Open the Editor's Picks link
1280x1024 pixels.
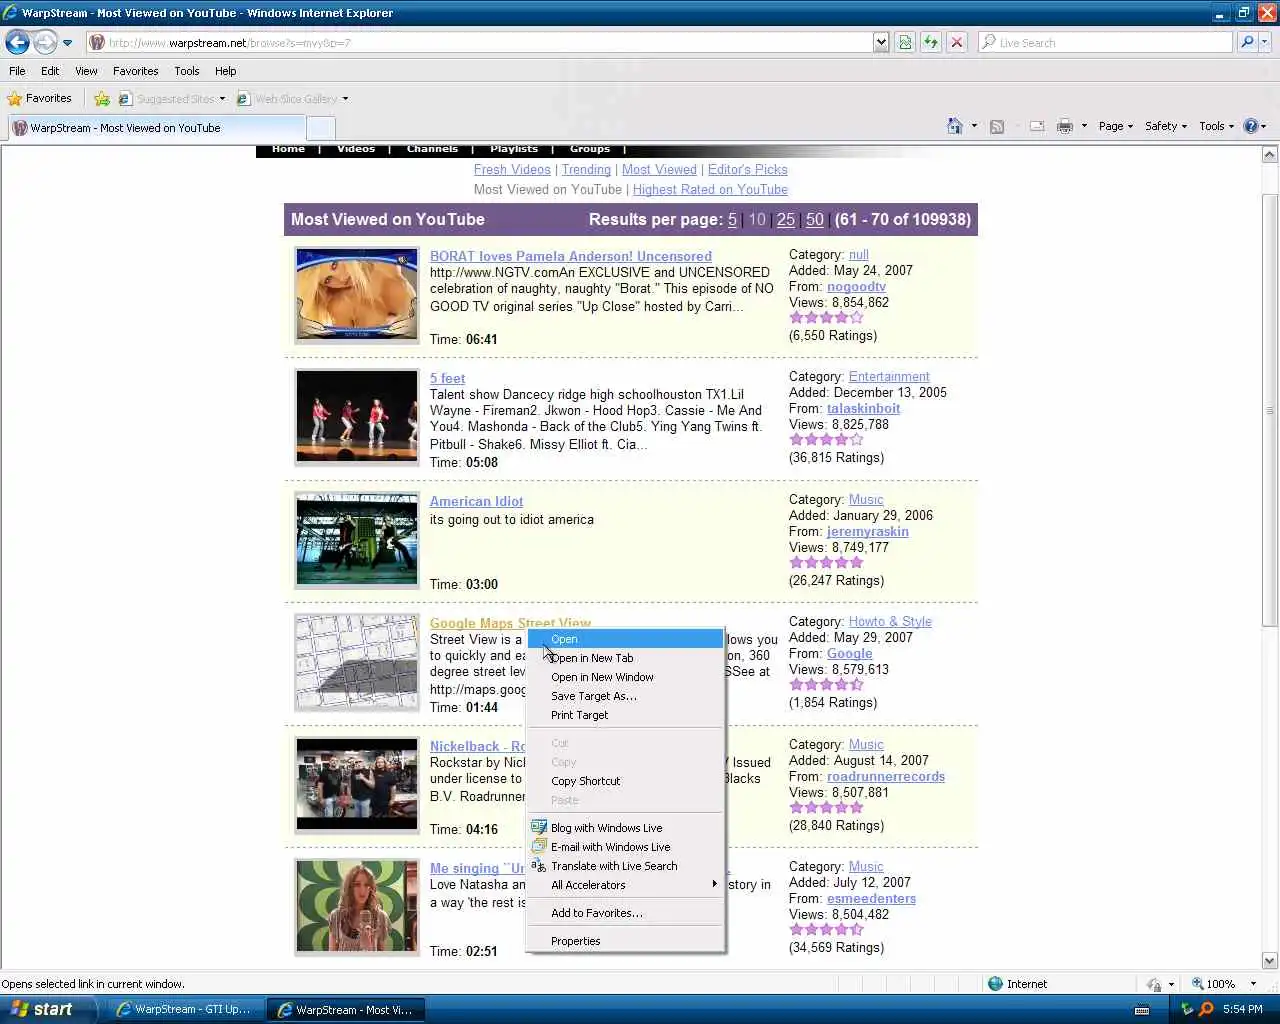point(747,170)
